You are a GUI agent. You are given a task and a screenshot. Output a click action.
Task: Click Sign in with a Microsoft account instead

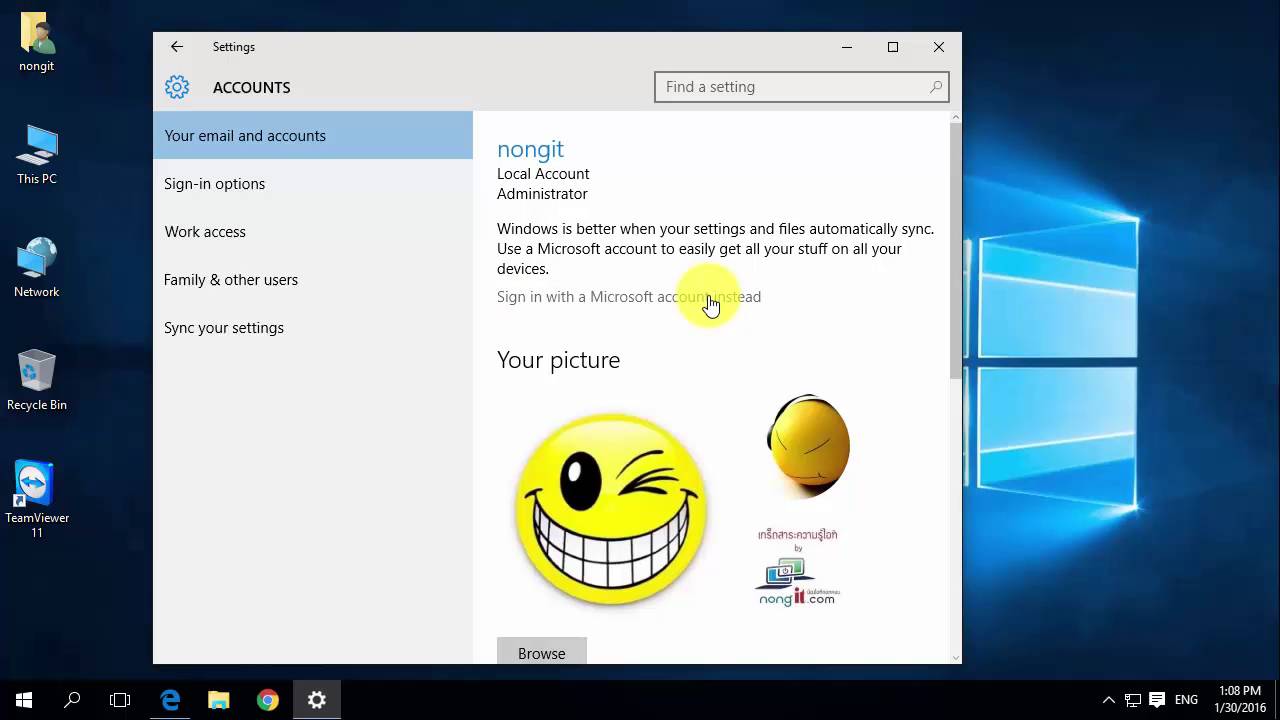pos(629,297)
